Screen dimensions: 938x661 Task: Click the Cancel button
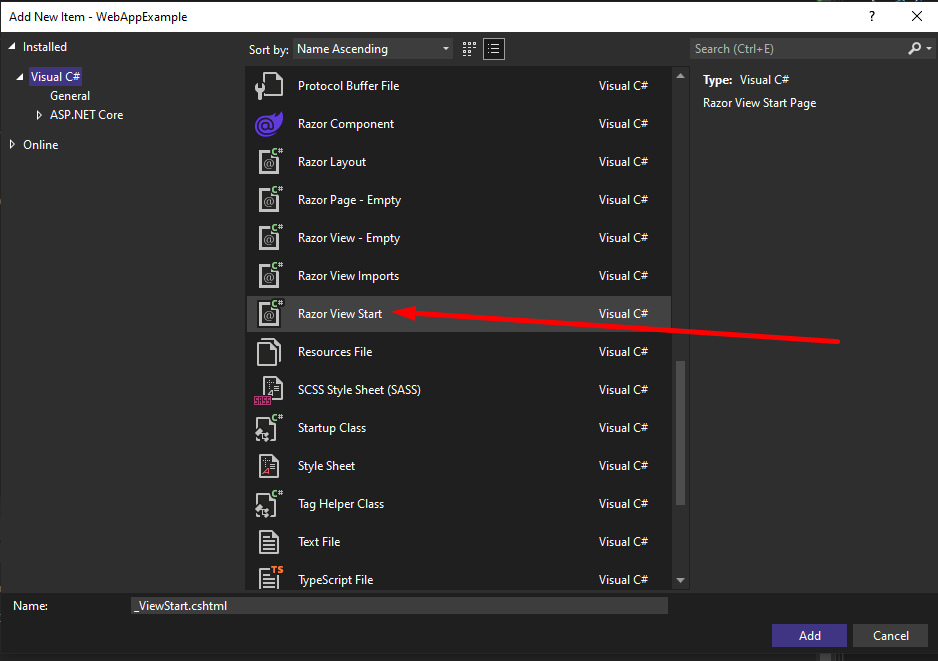coord(890,635)
